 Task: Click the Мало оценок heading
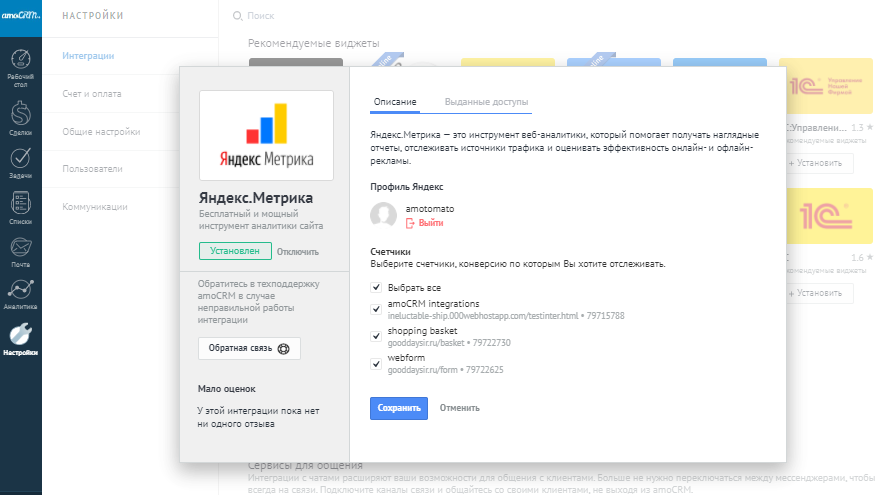pyautogui.click(x=227, y=389)
